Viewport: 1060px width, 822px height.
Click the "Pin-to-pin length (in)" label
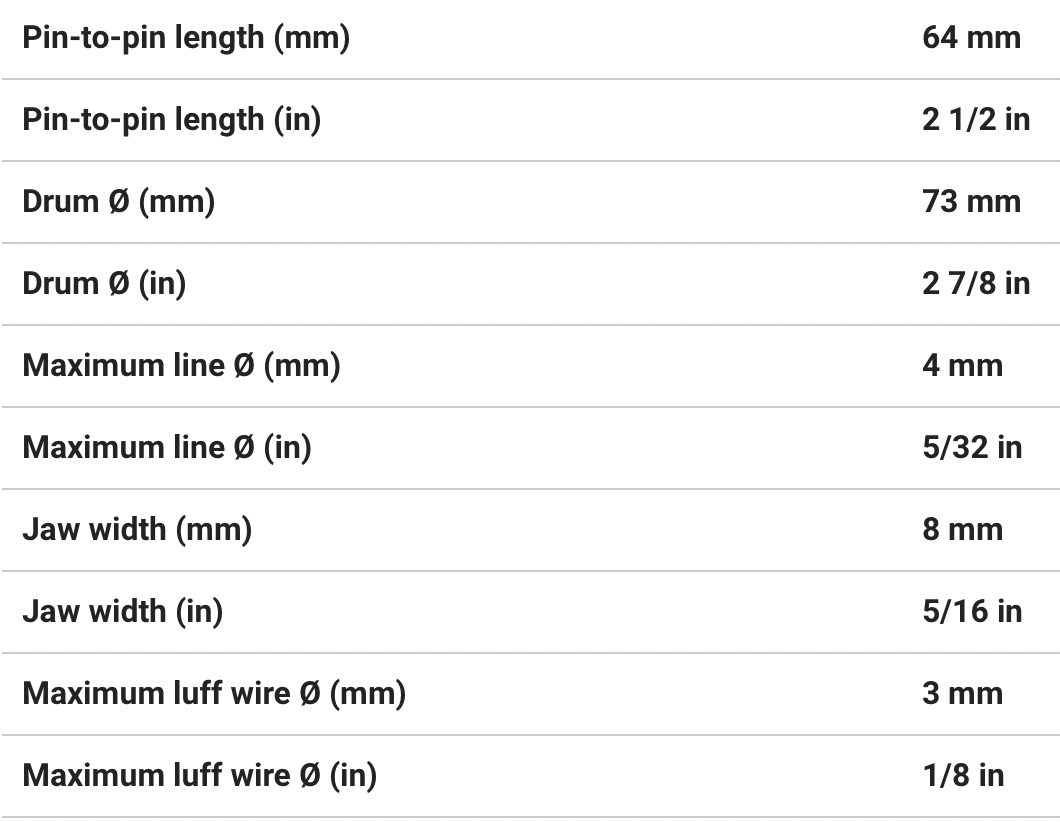click(x=171, y=120)
